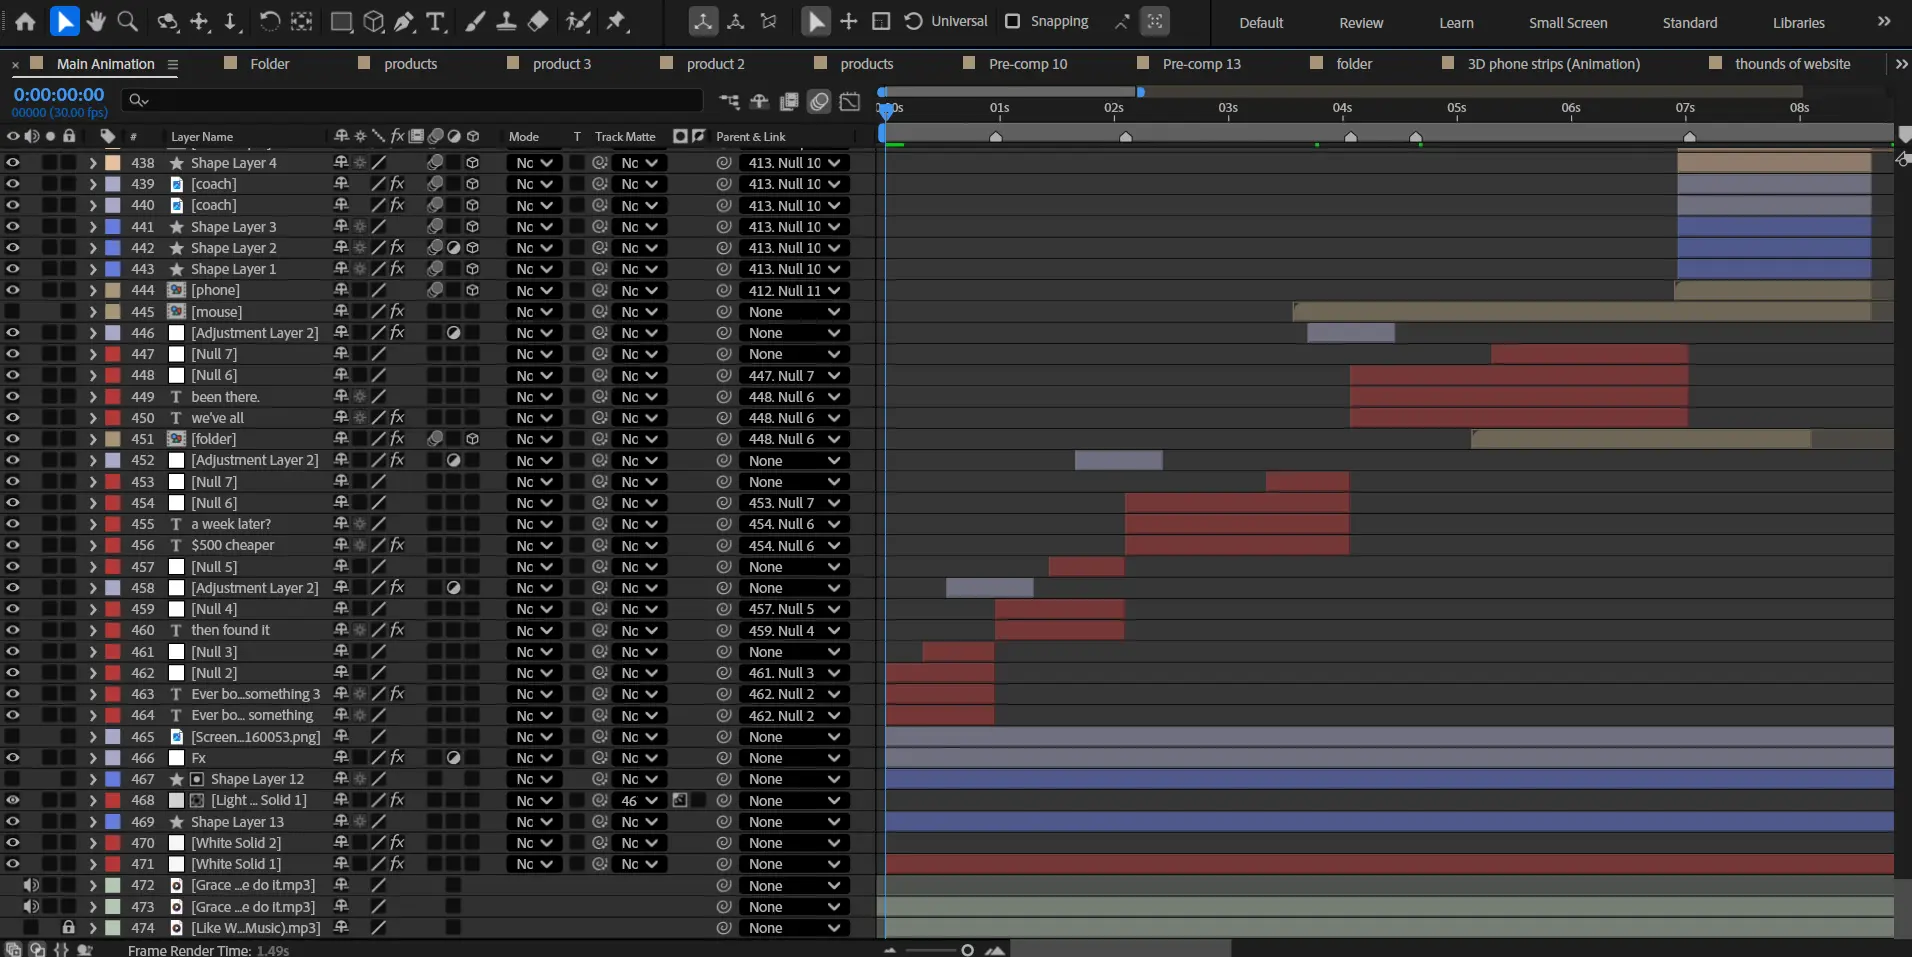
Task: Expand the [phone] layer 444 properties
Action: click(93, 290)
